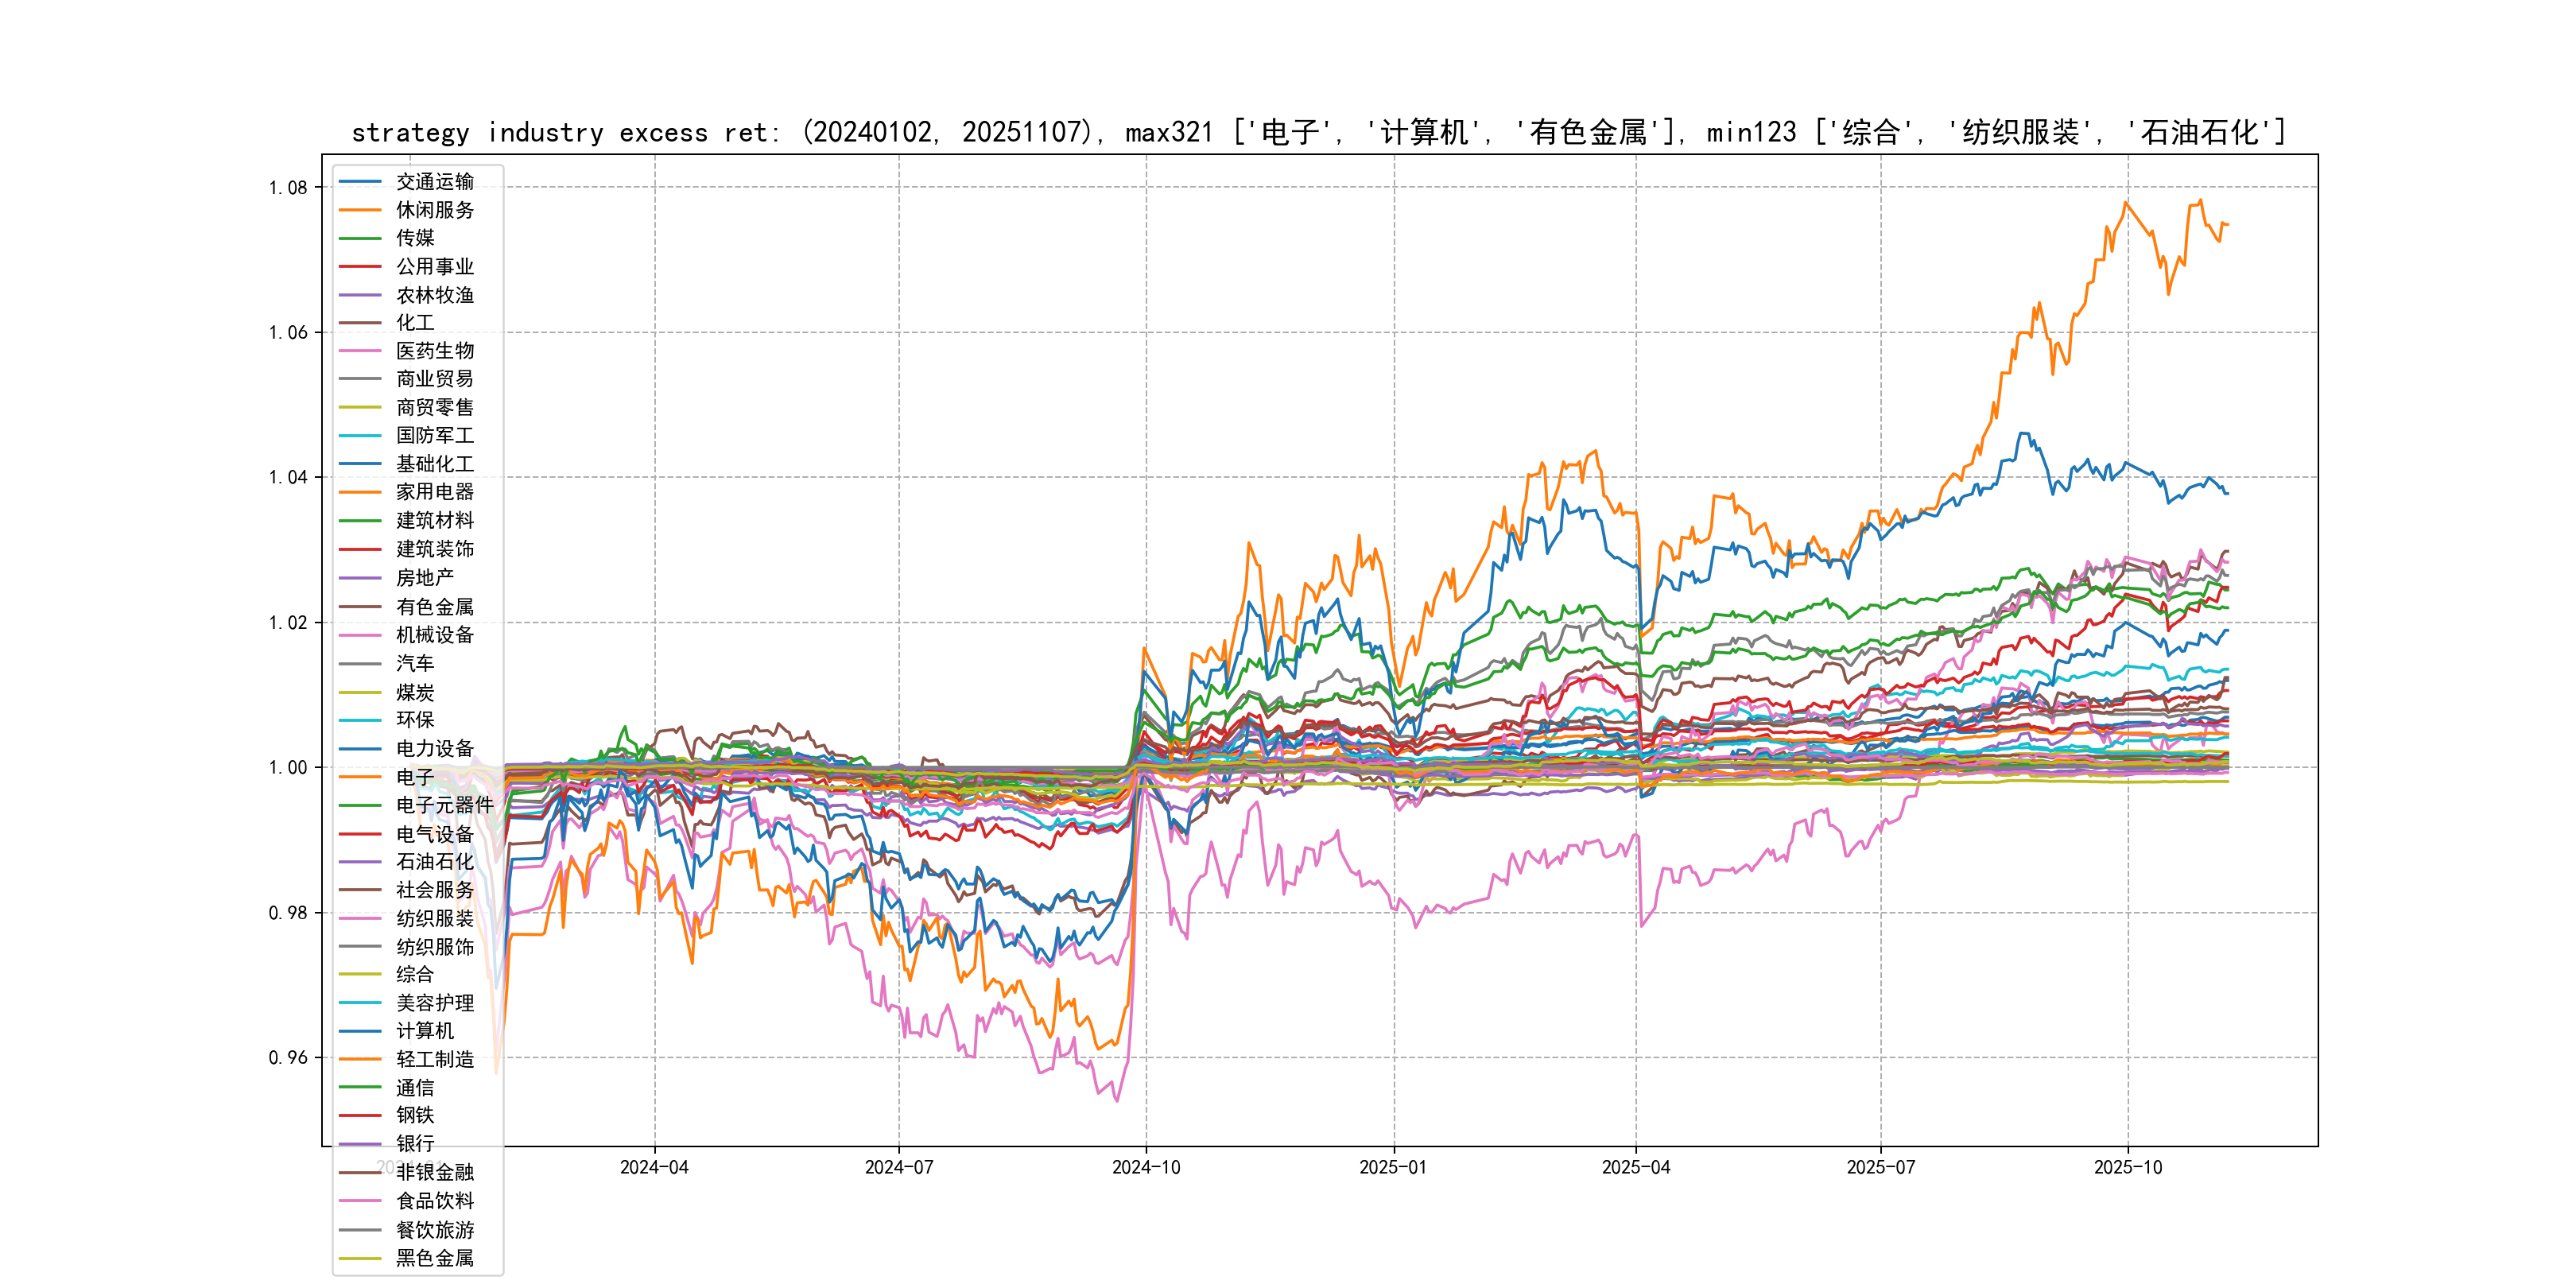Click the 休闲服务 legend label
Image resolution: width=2576 pixels, height=1288 pixels.
click(434, 210)
